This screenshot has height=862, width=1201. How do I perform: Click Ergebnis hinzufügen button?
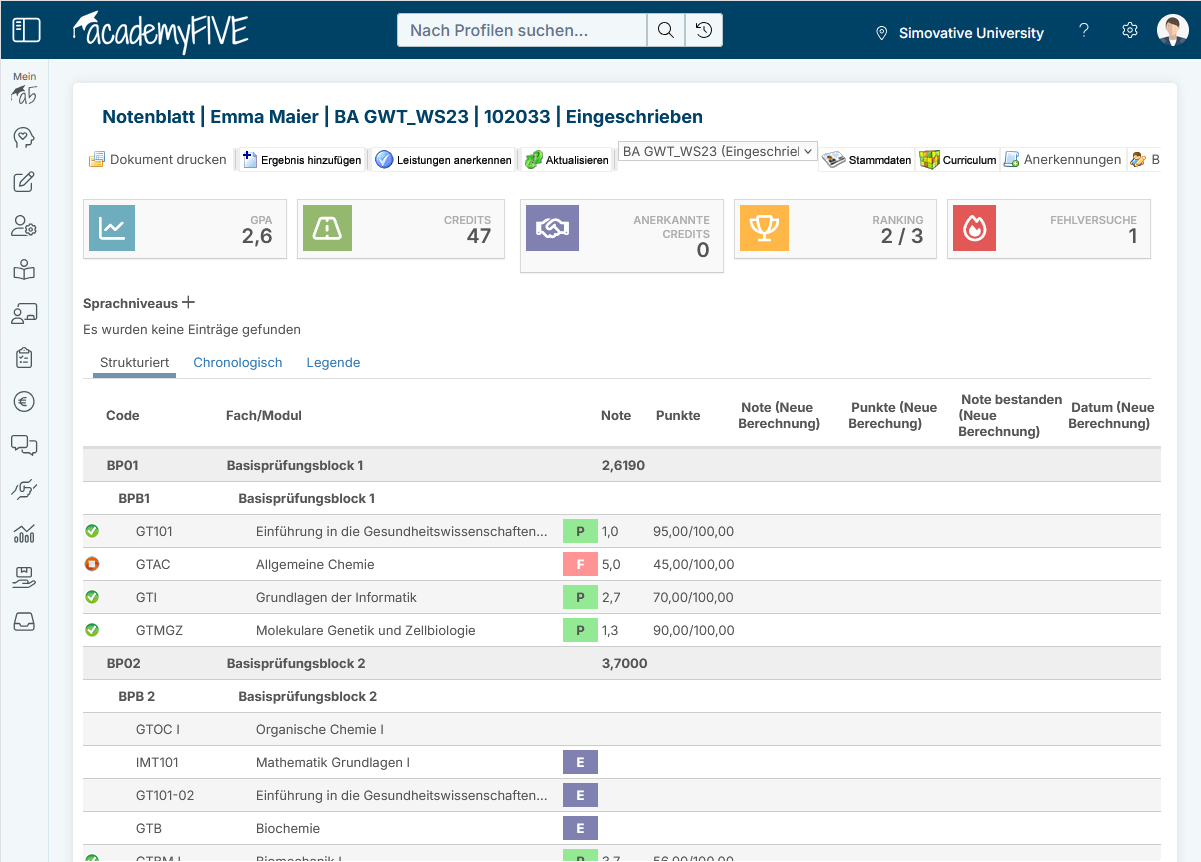[302, 160]
